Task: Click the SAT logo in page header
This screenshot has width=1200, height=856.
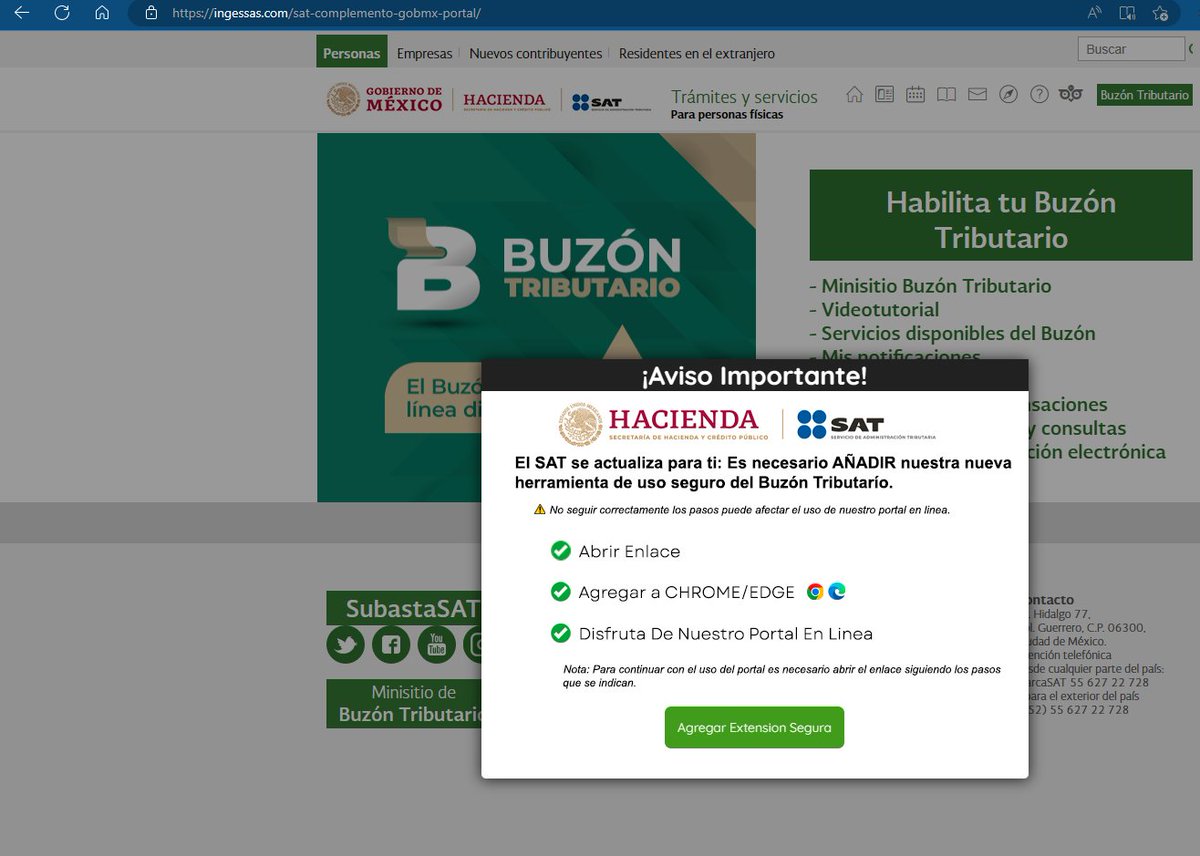Action: click(611, 101)
